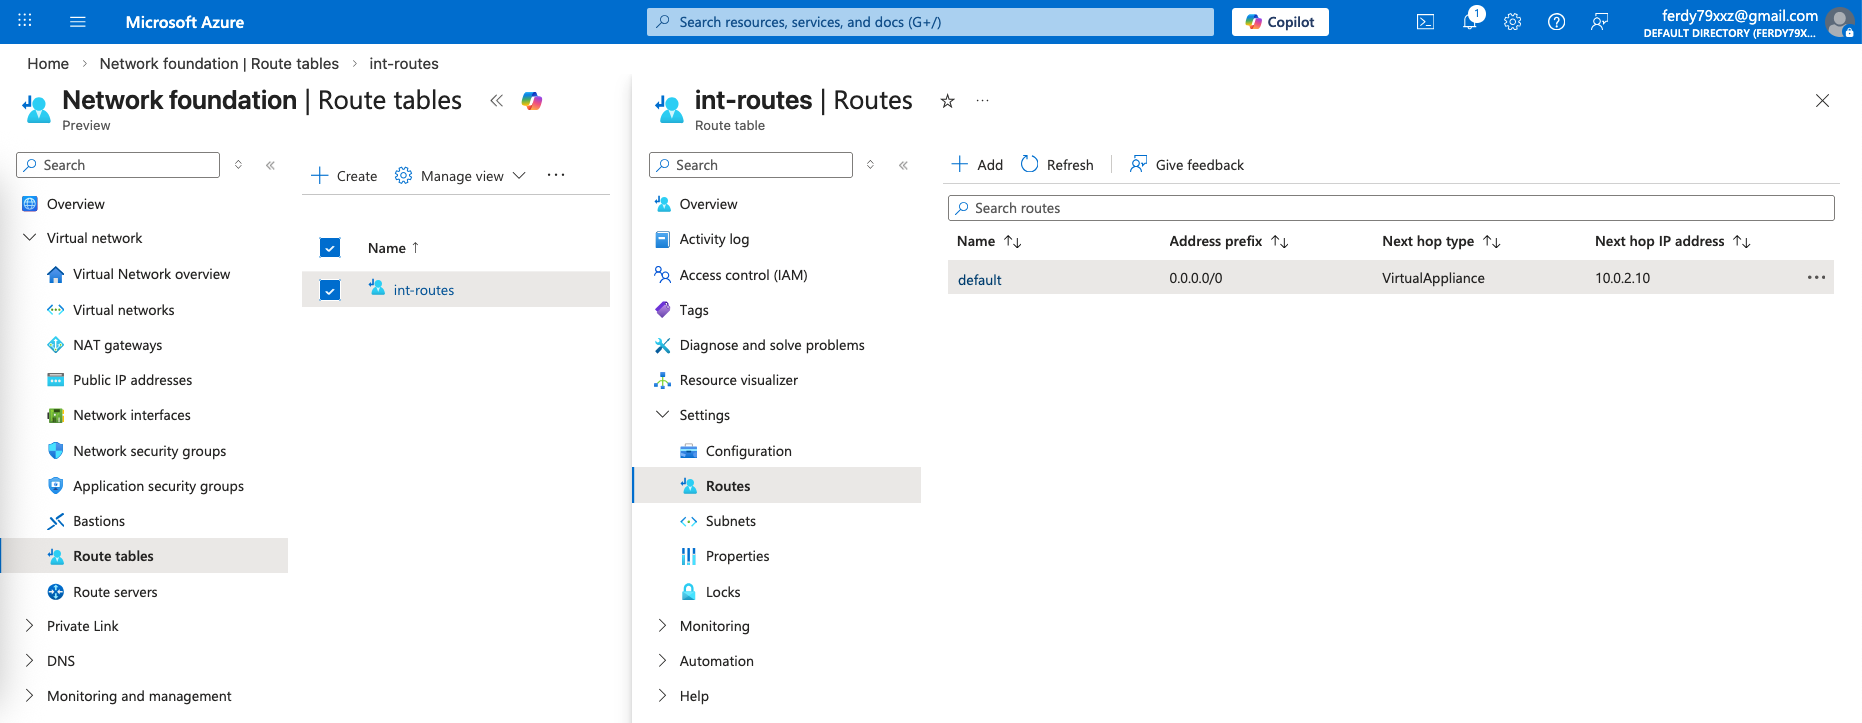The width and height of the screenshot is (1862, 723).
Task: Open Subnets in the Settings menu
Action: tap(730, 521)
